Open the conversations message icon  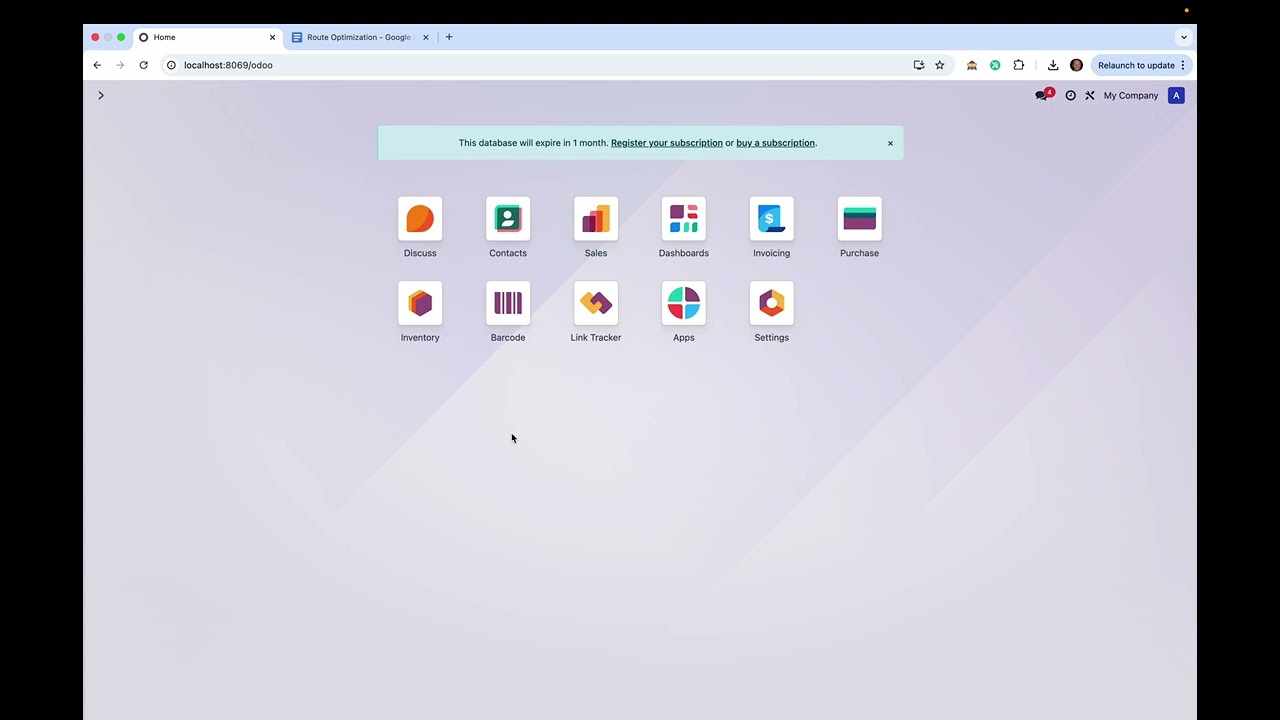coord(1042,96)
